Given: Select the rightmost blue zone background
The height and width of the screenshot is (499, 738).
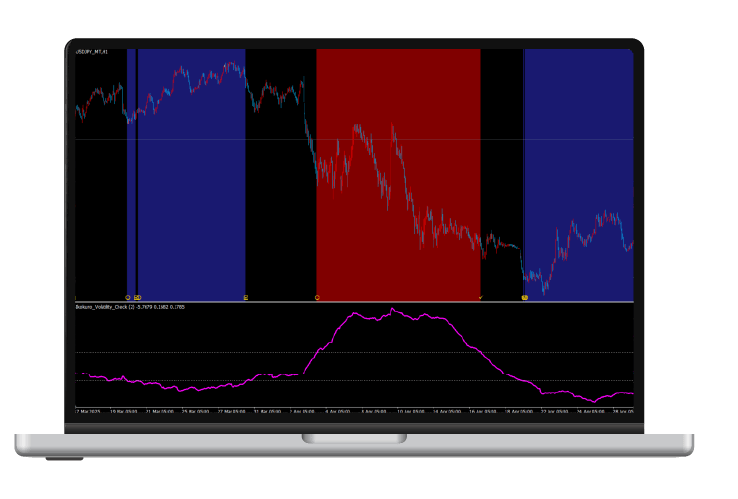Looking at the screenshot, I should [x=578, y=150].
